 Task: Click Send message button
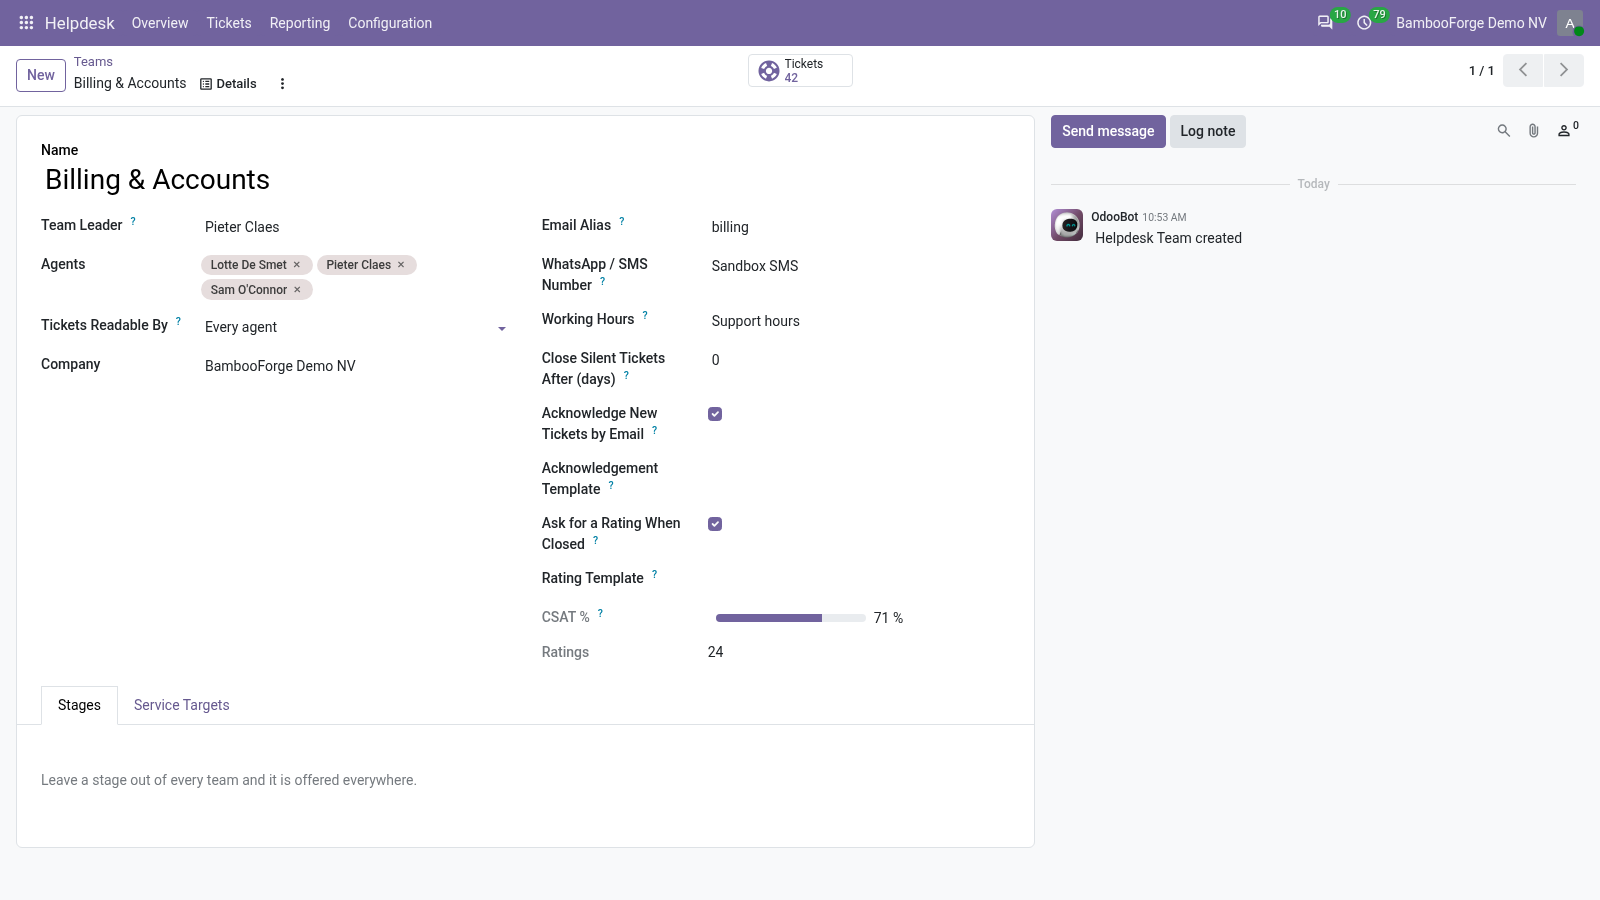pos(1108,131)
